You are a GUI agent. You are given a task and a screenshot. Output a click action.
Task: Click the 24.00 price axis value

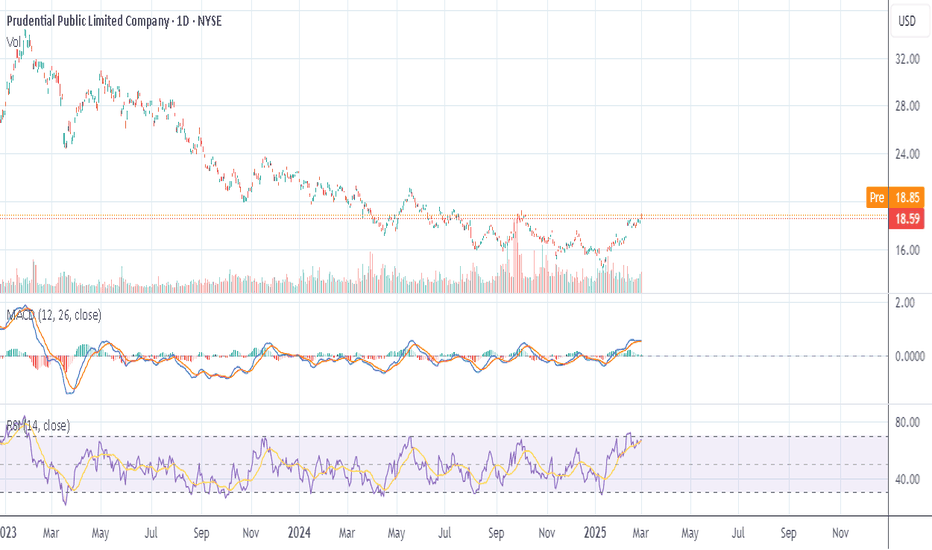coord(907,154)
